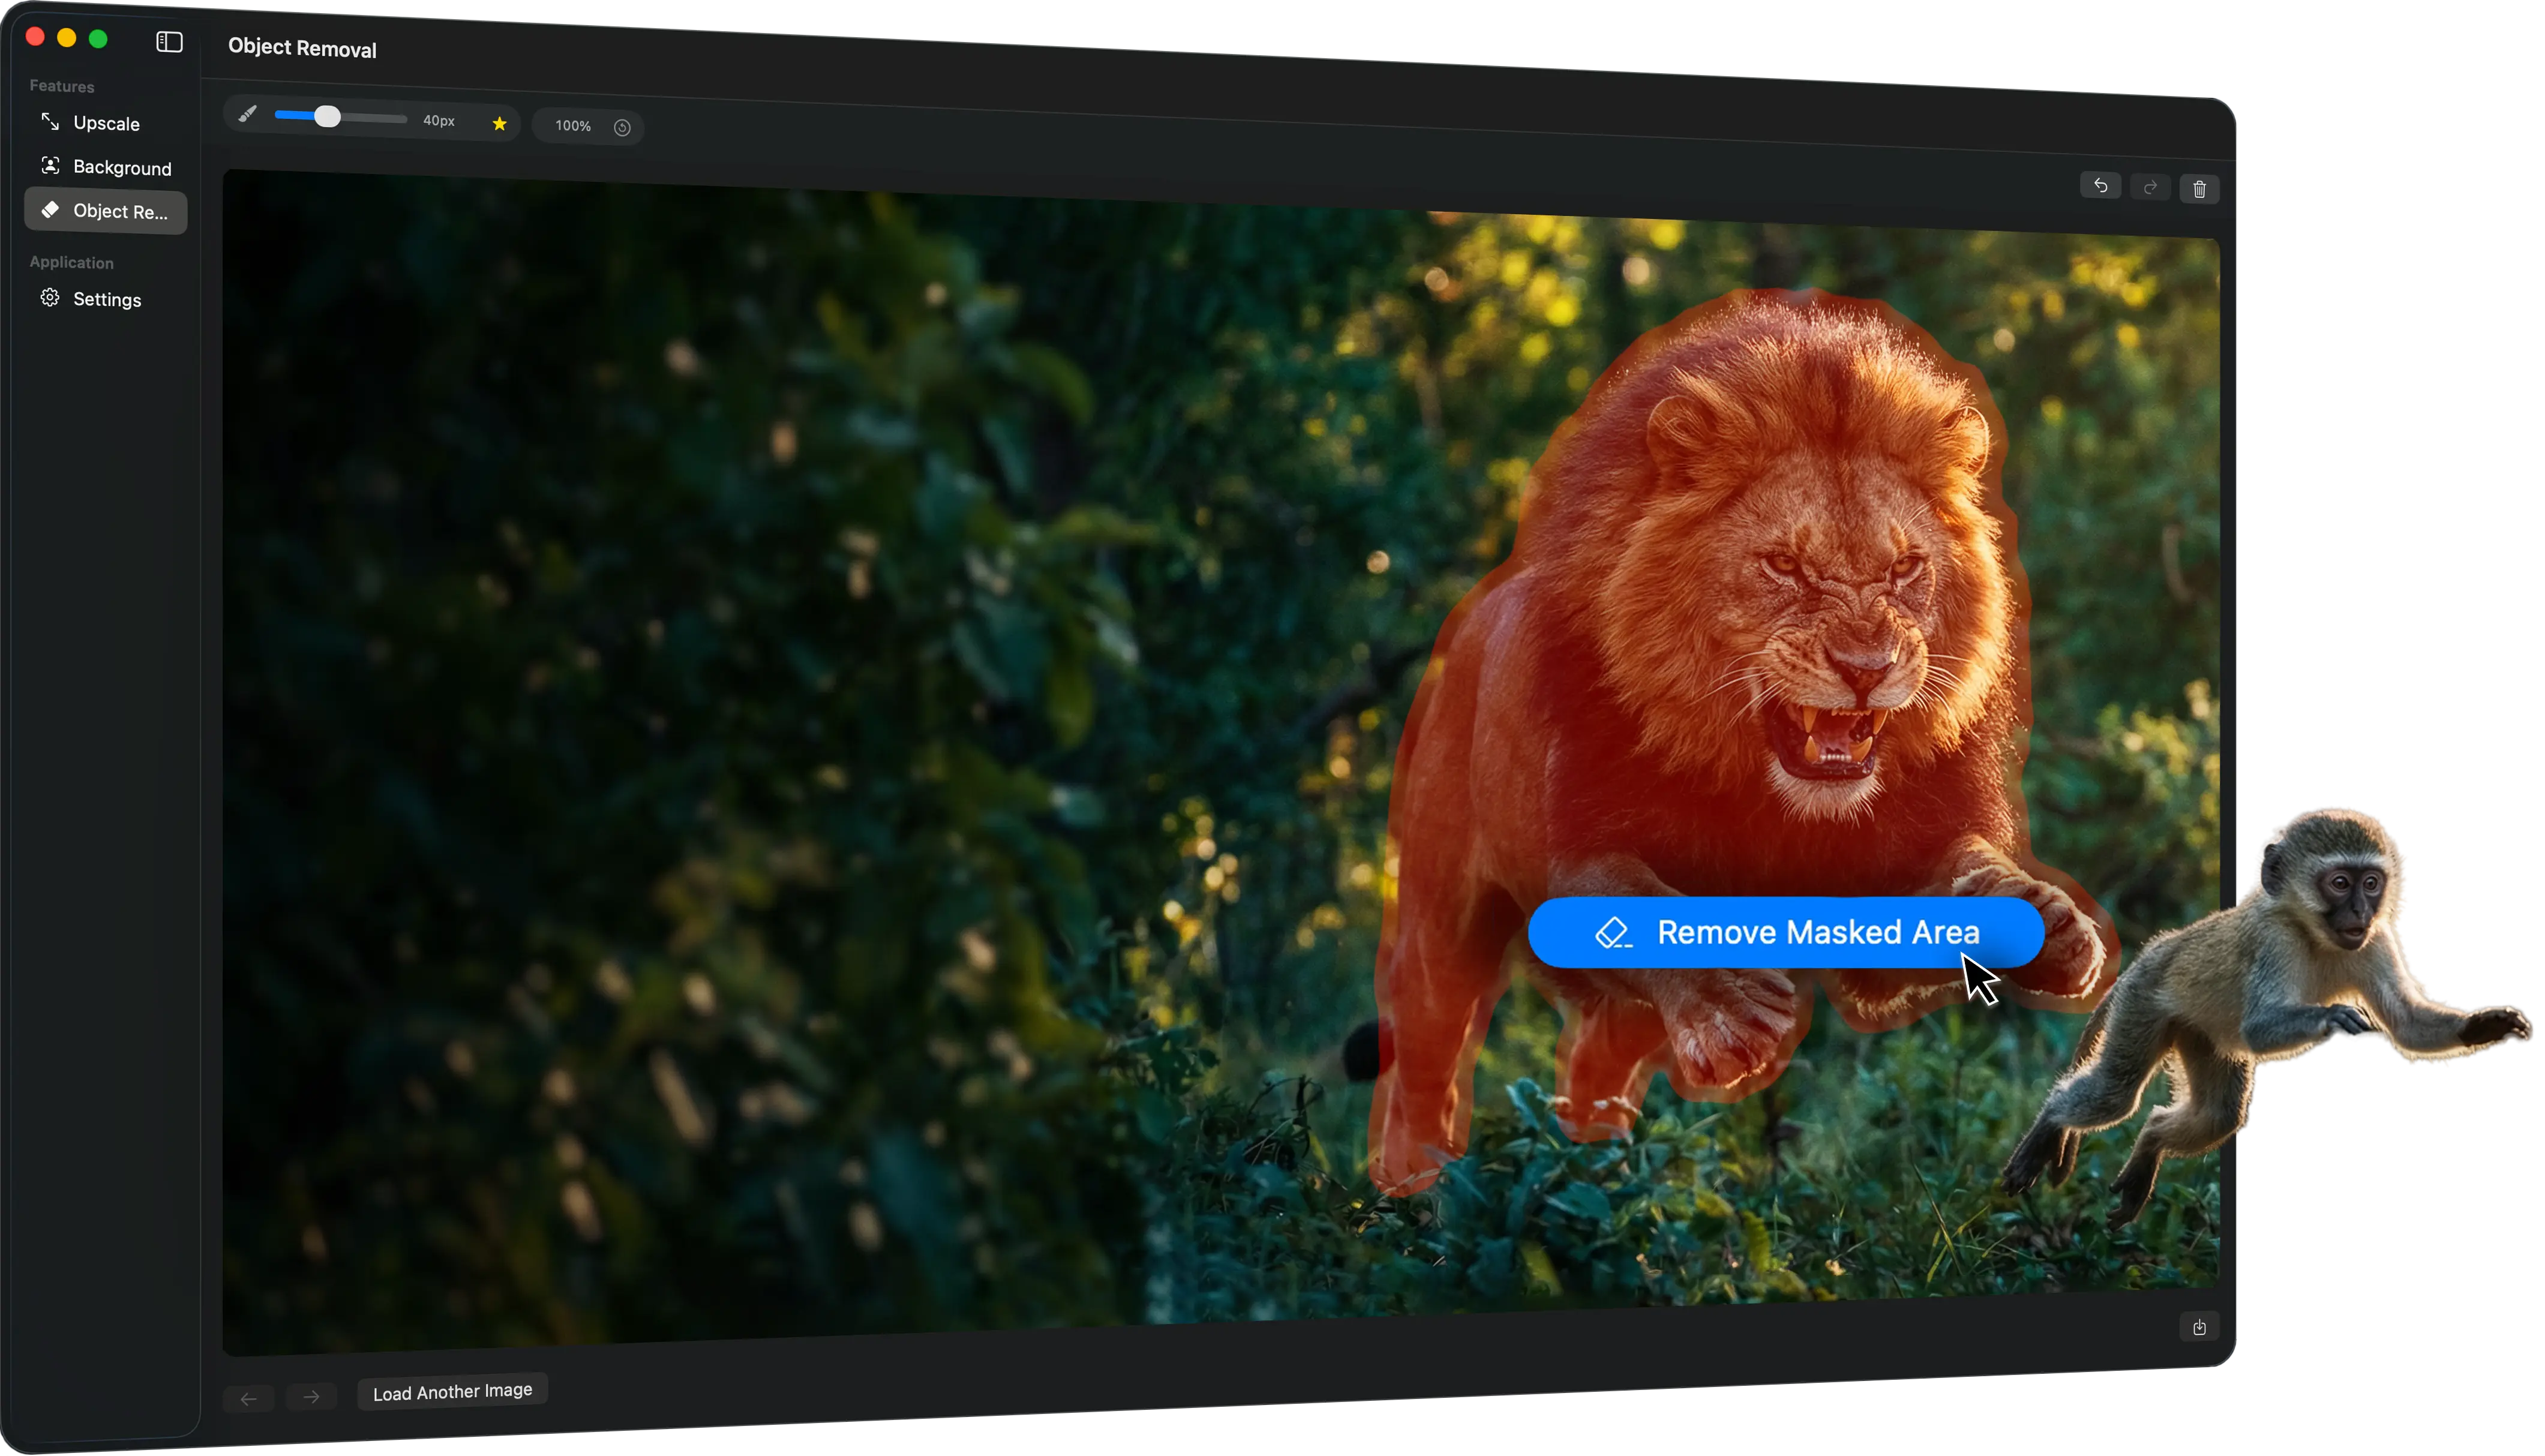Click Remove Masked Area button
Image resolution: width=2545 pixels, height=1456 pixels.
pos(1786,932)
